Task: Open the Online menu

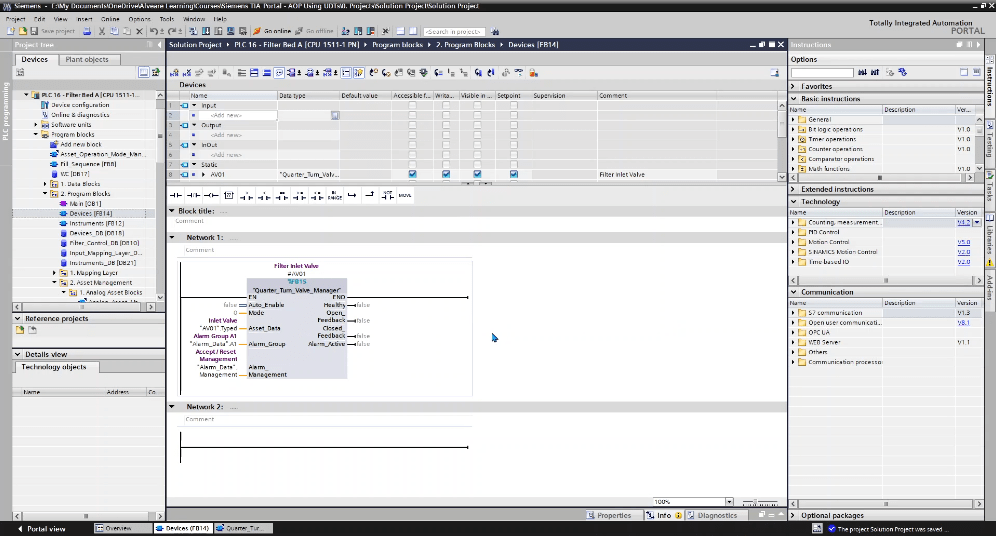Action: (112, 19)
